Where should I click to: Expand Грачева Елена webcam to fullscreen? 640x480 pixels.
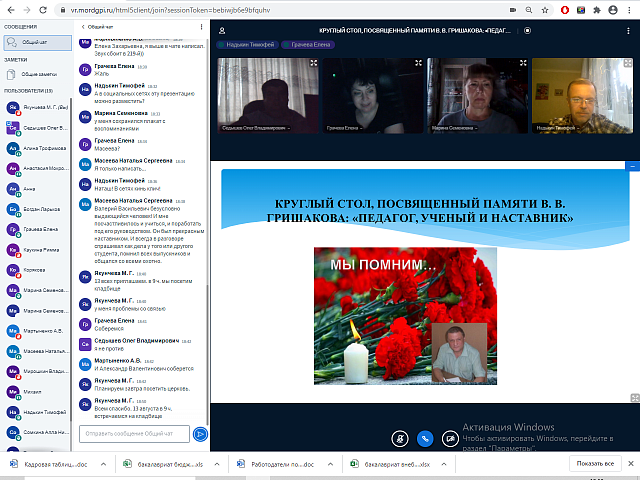pyautogui.click(x=418, y=63)
